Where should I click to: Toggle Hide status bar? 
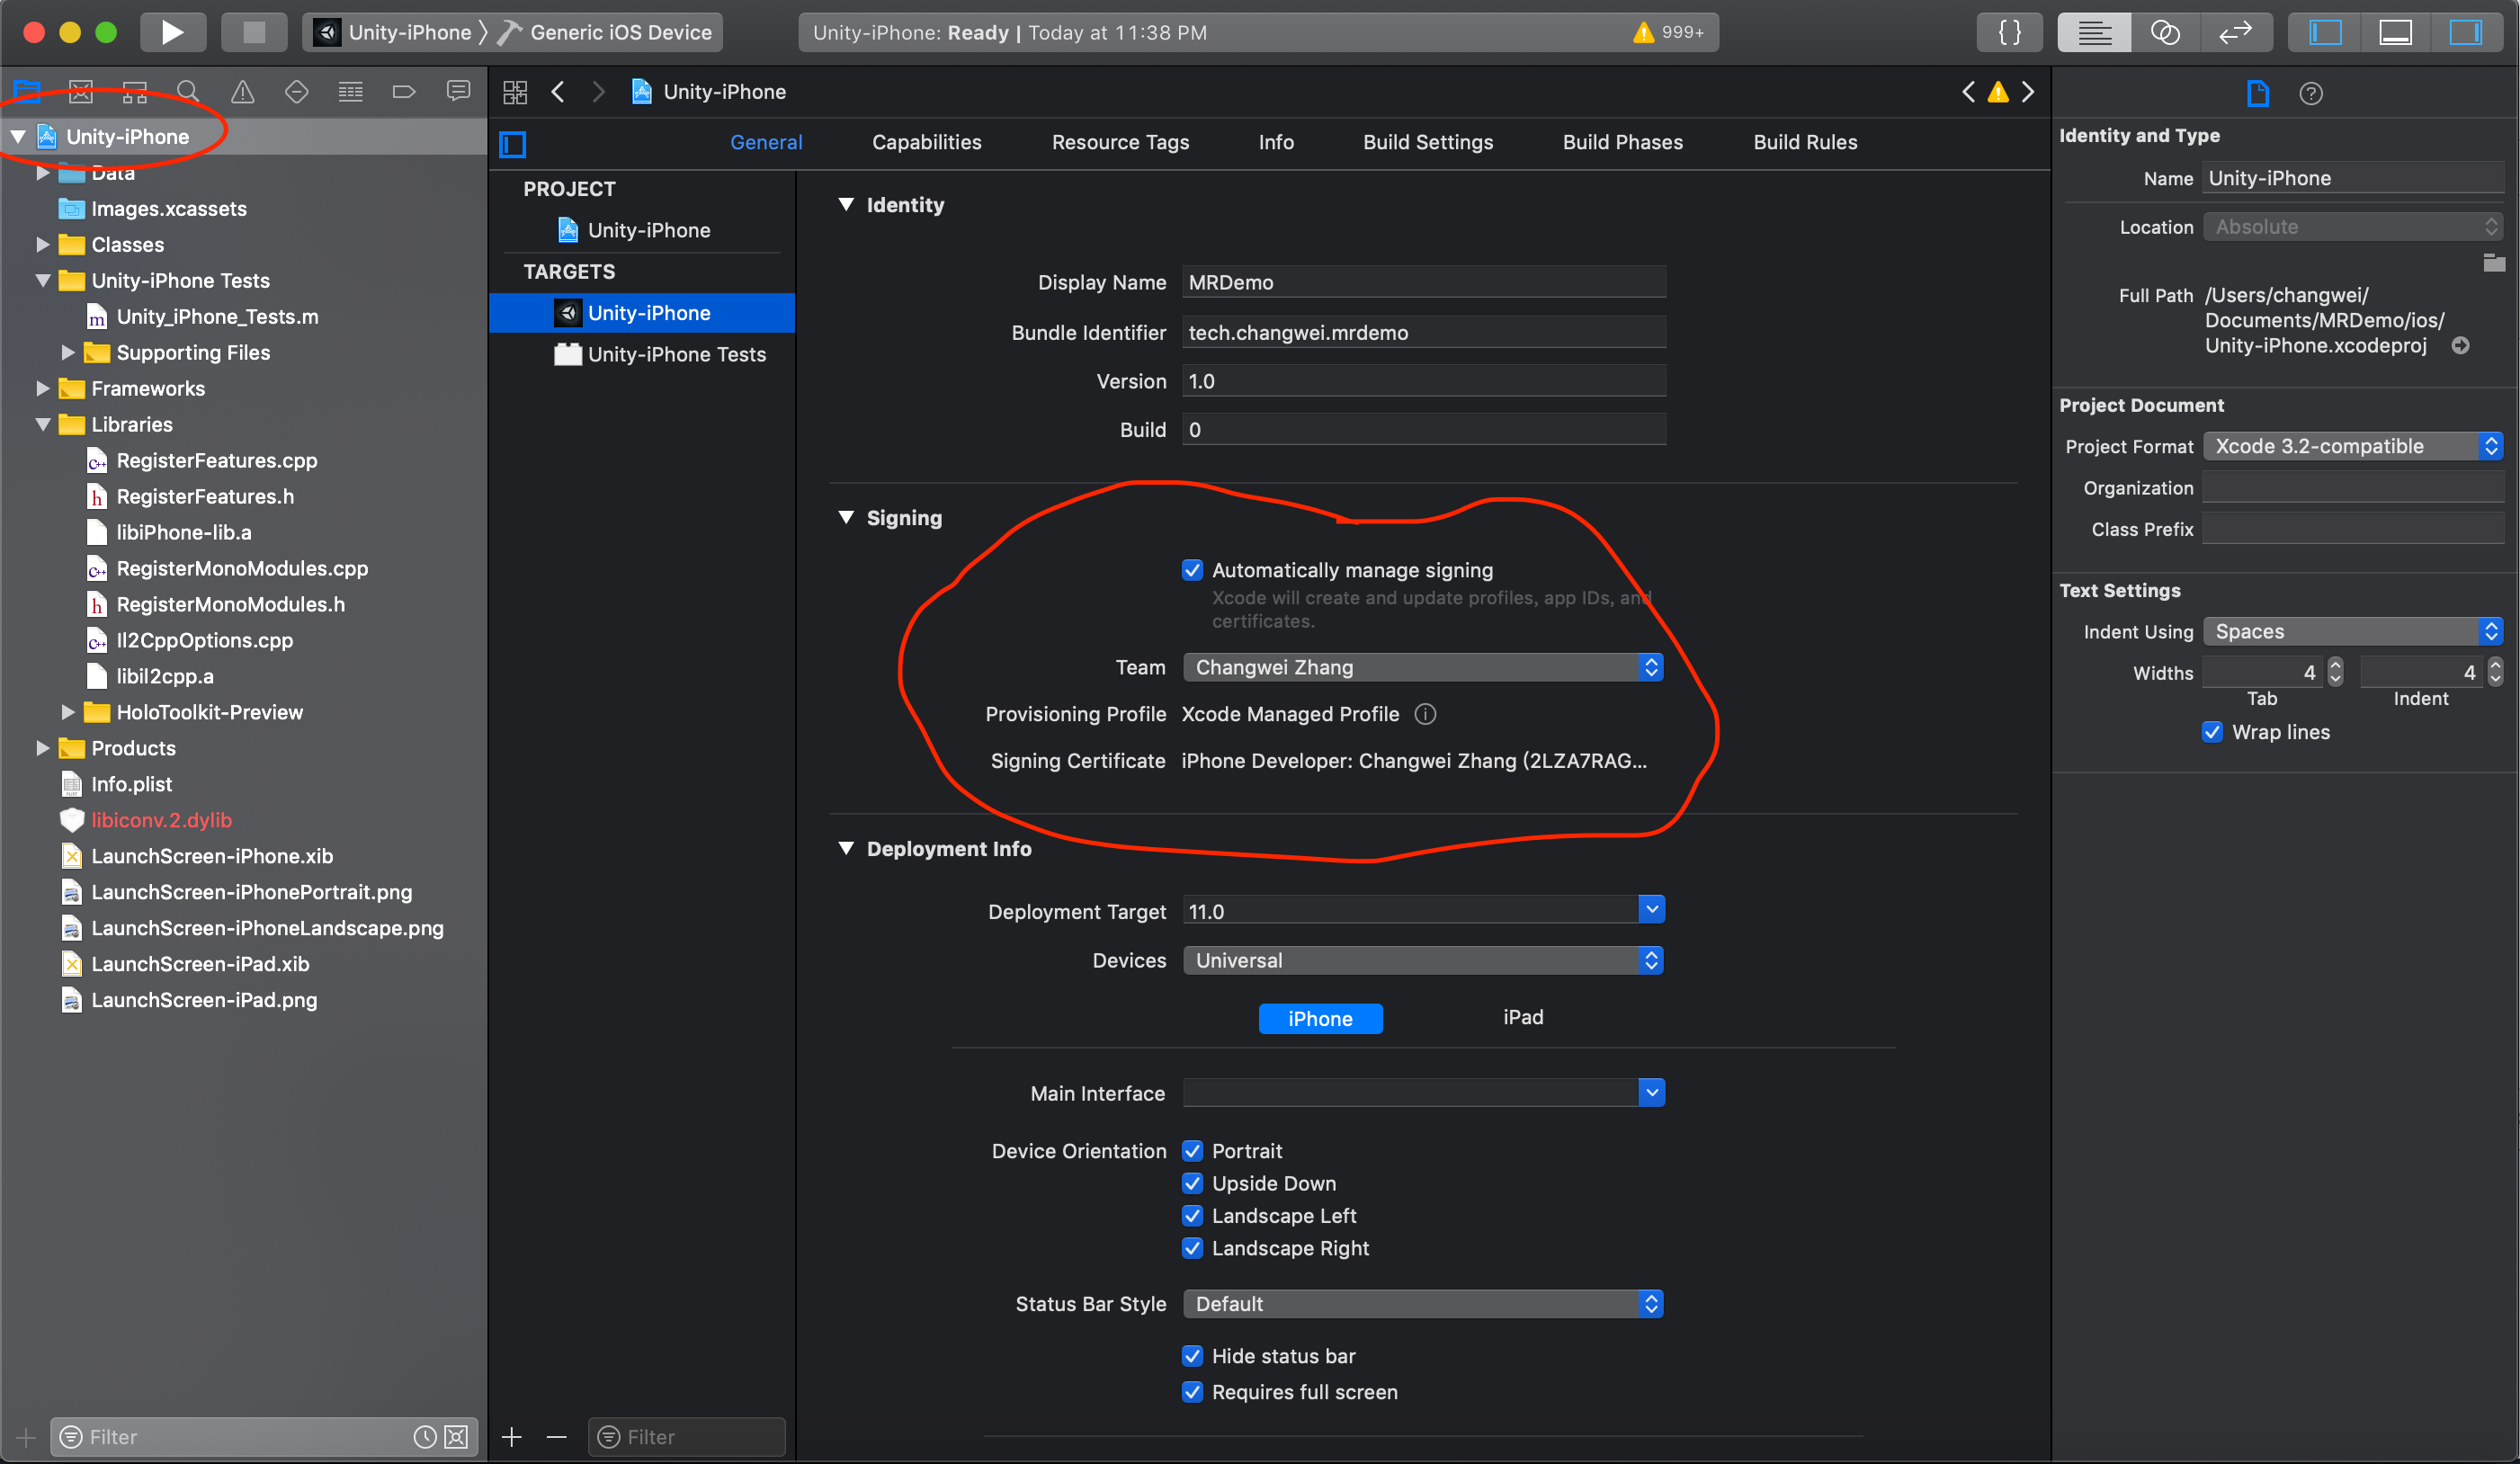(1192, 1356)
